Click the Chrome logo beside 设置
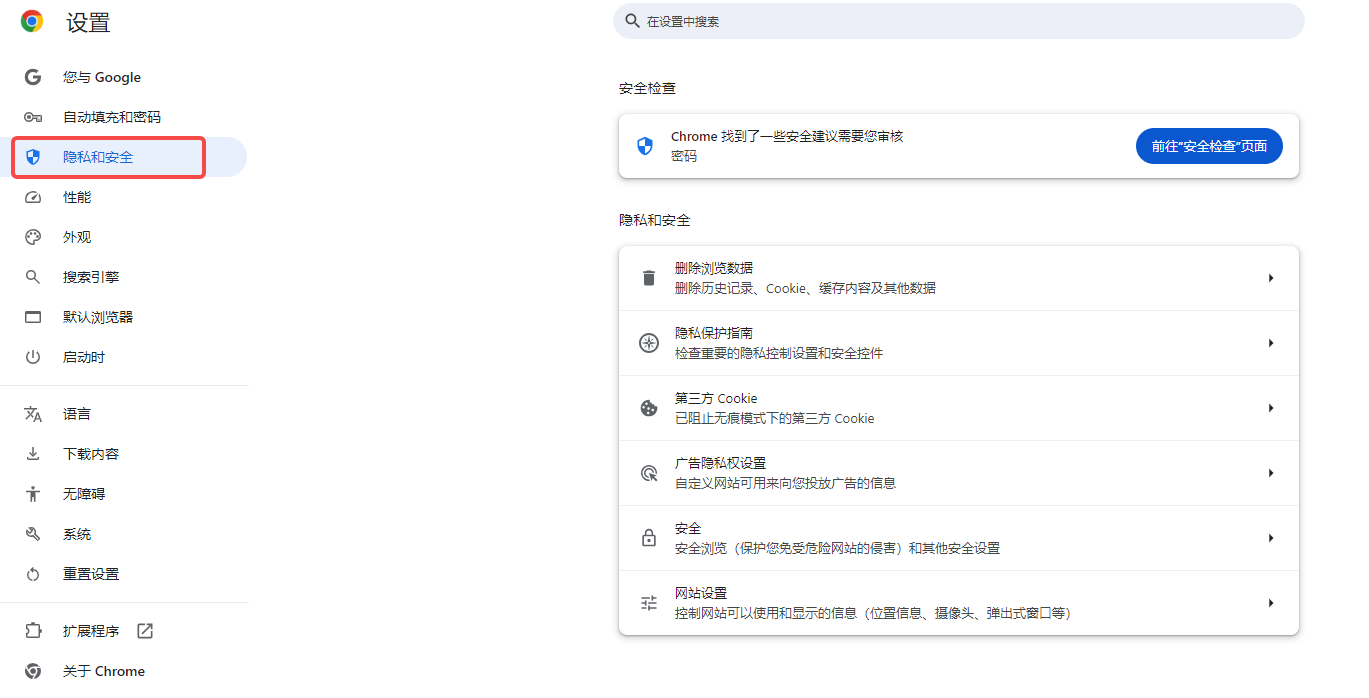This screenshot has width=1369, height=698. [x=32, y=21]
